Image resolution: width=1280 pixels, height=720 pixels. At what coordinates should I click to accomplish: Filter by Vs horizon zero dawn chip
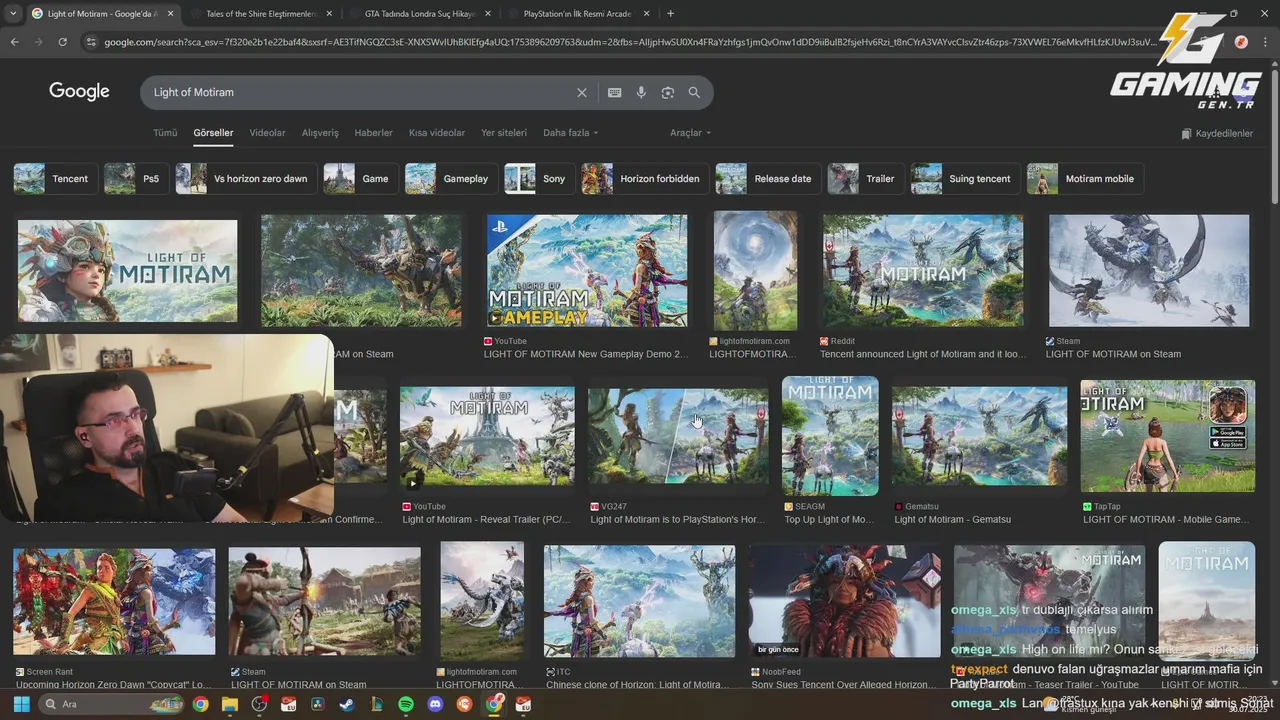coord(246,179)
